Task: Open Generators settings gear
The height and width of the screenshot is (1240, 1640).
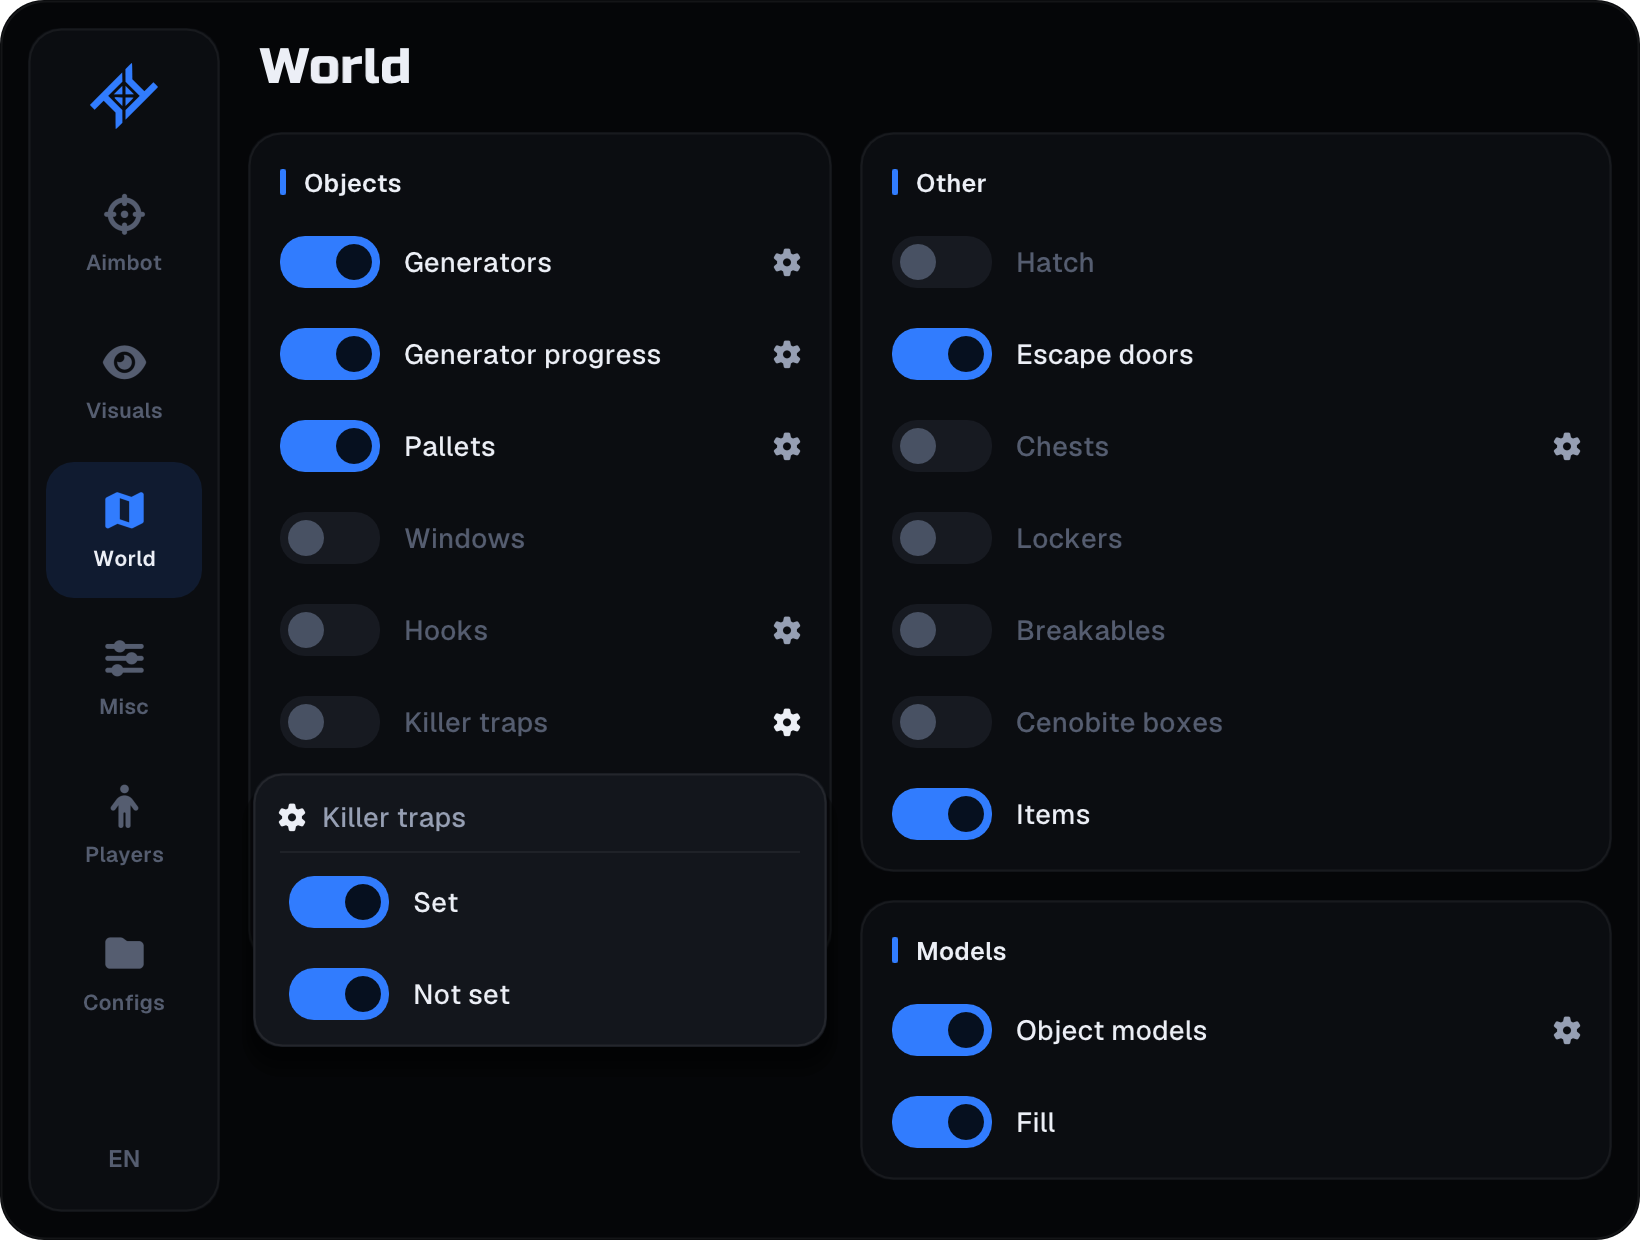Action: (787, 262)
